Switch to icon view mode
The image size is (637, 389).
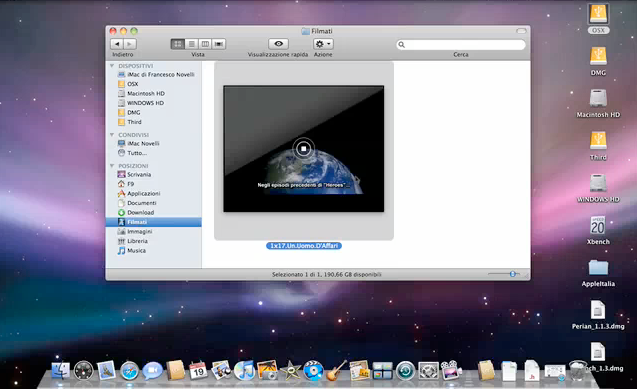coord(178,44)
